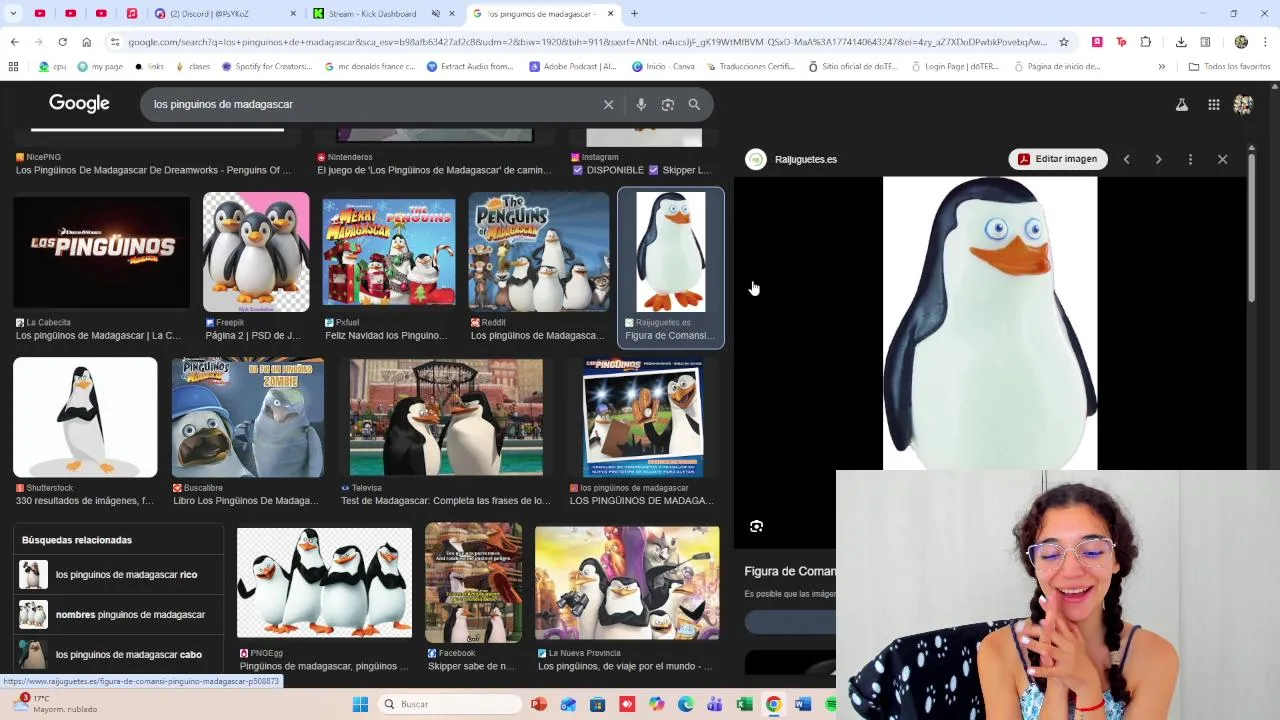Screen dimensions: 1280x720
Task: Show previous image in preview panel
Action: click(1126, 159)
